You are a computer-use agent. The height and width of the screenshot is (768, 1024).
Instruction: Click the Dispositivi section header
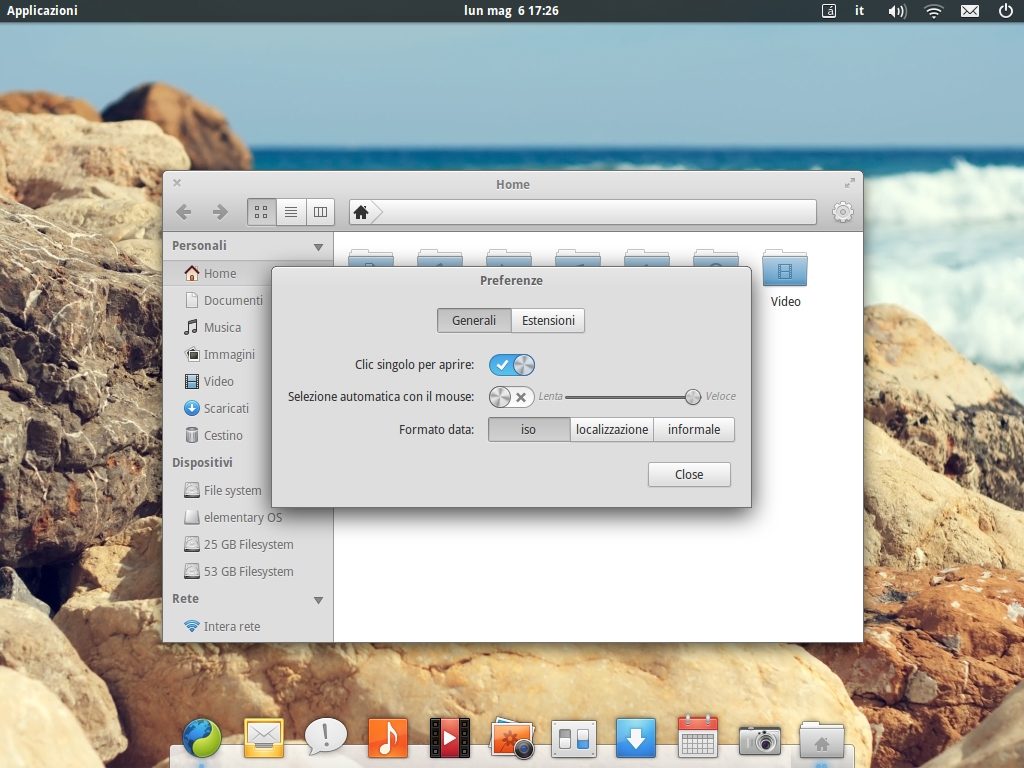[202, 462]
